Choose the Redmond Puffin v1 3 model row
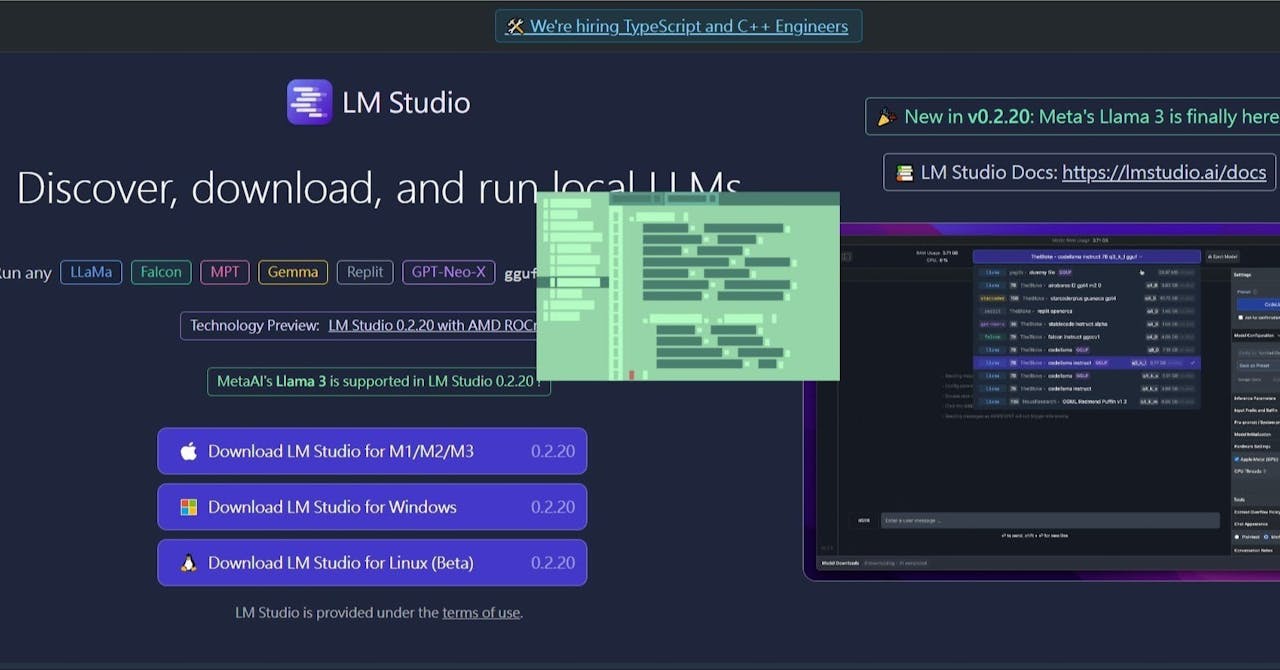Viewport: 1280px width, 670px height. point(1087,401)
